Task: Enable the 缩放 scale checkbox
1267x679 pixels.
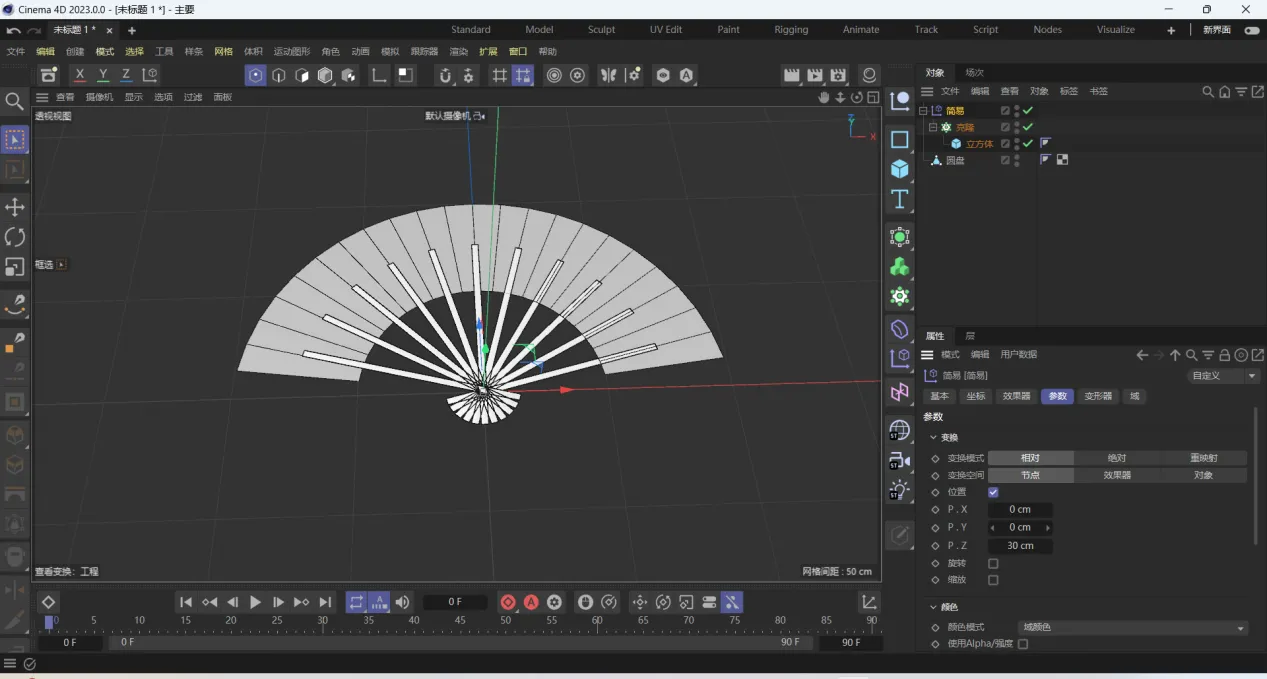Action: (x=993, y=580)
